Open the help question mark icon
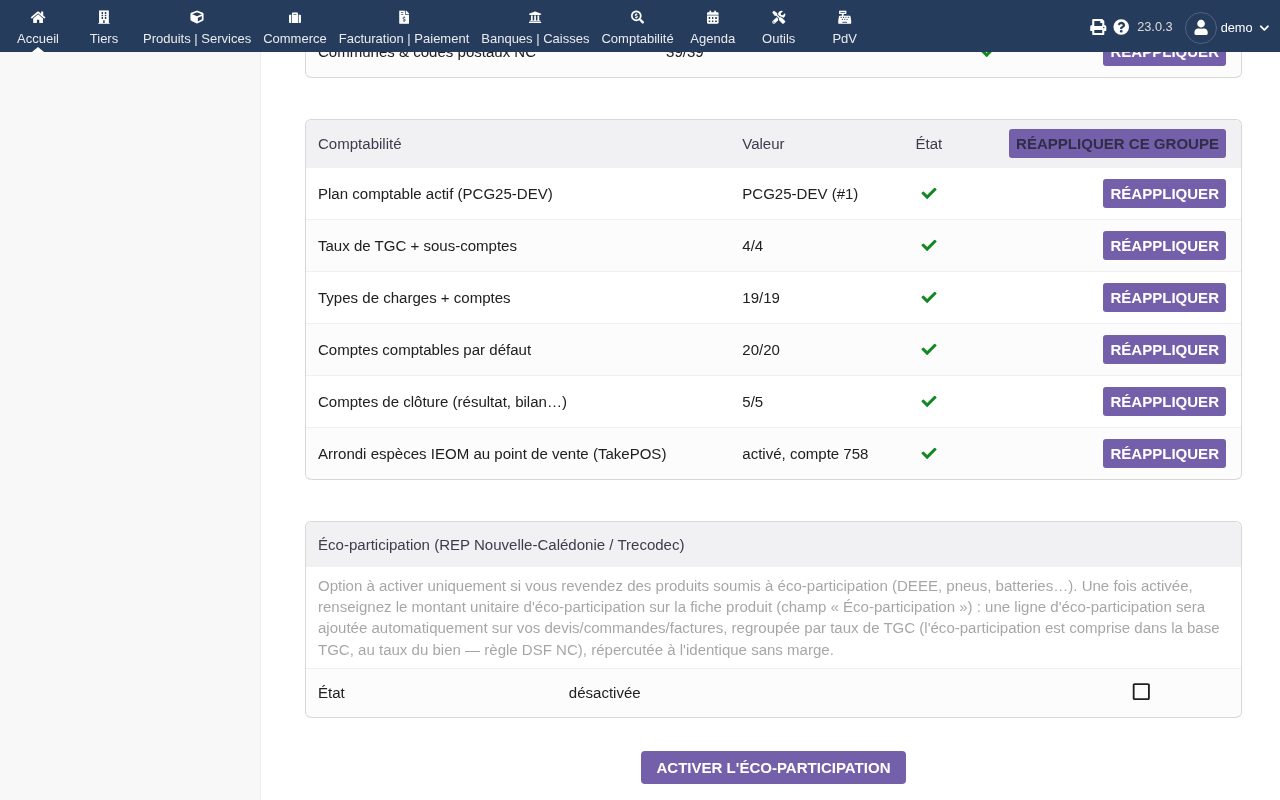Screen dimensions: 1280x800 (x=1121, y=27)
